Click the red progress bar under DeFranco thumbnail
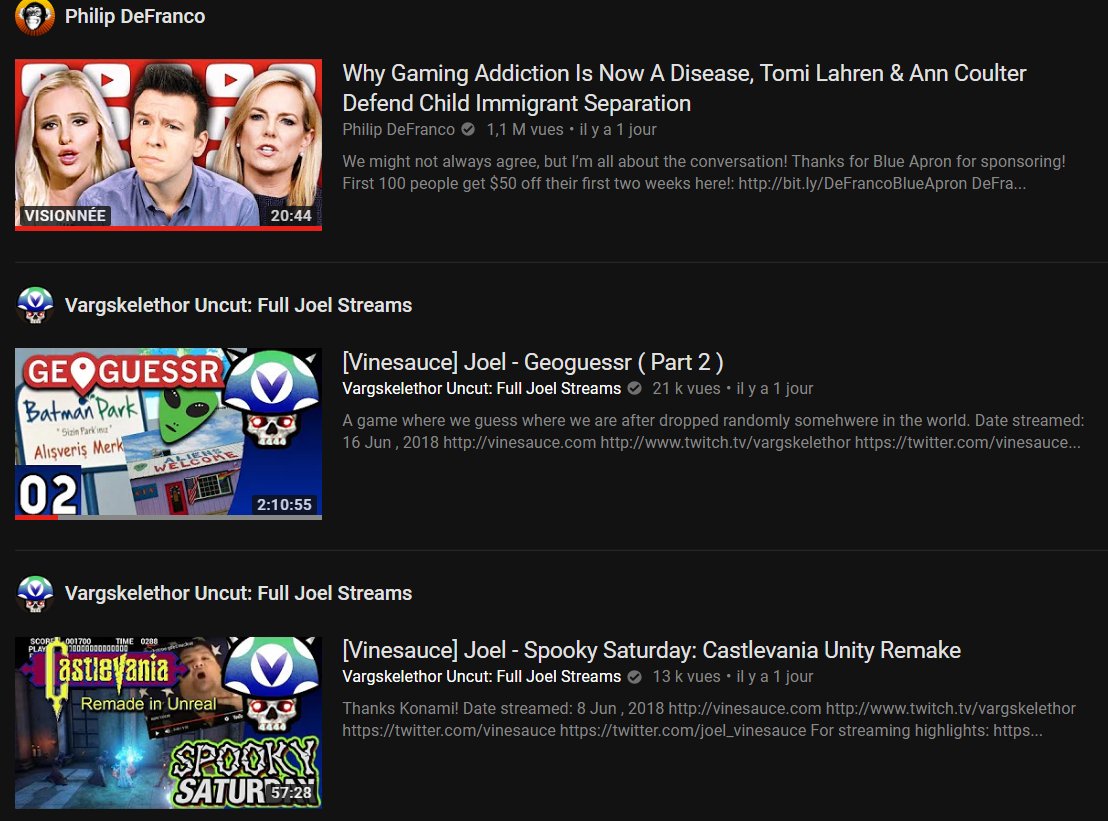This screenshot has width=1108, height=821. click(168, 228)
